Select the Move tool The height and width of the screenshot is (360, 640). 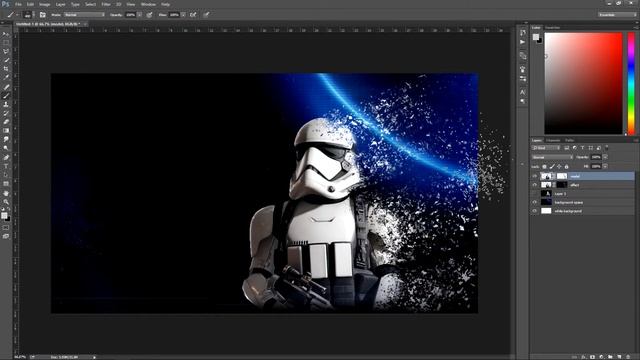pyautogui.click(x=6, y=34)
